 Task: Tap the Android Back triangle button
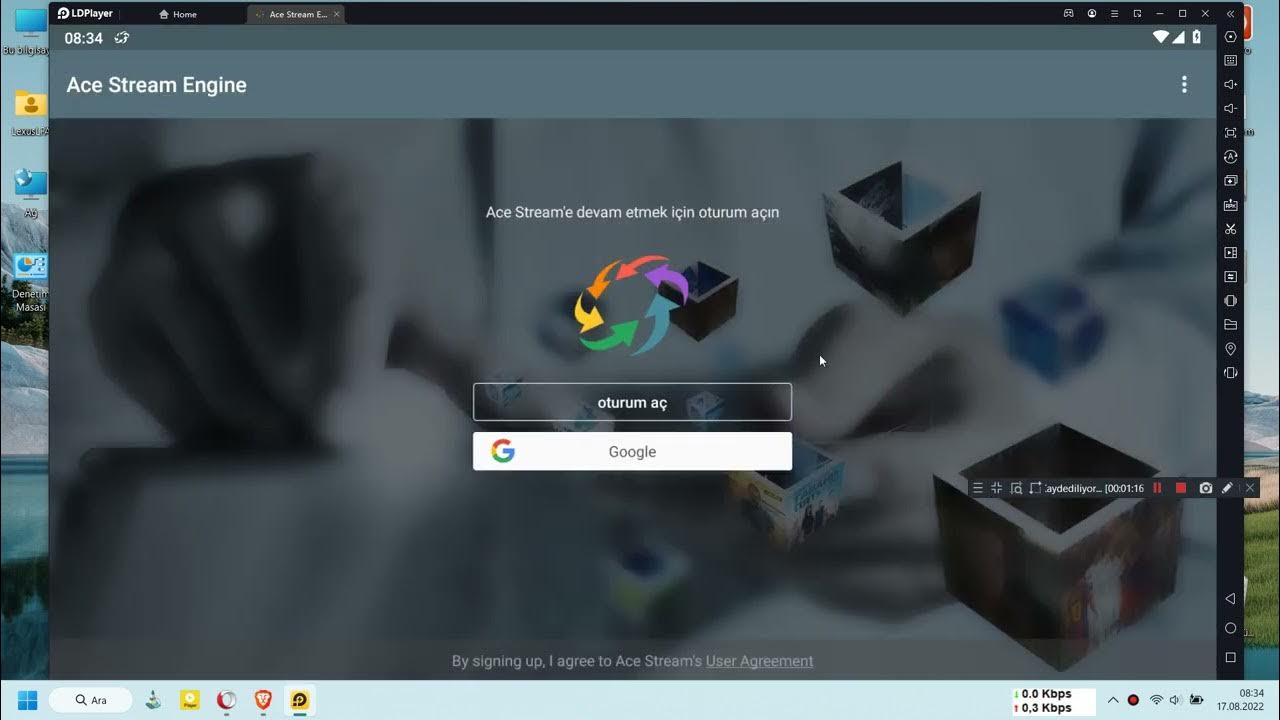pos(1231,599)
